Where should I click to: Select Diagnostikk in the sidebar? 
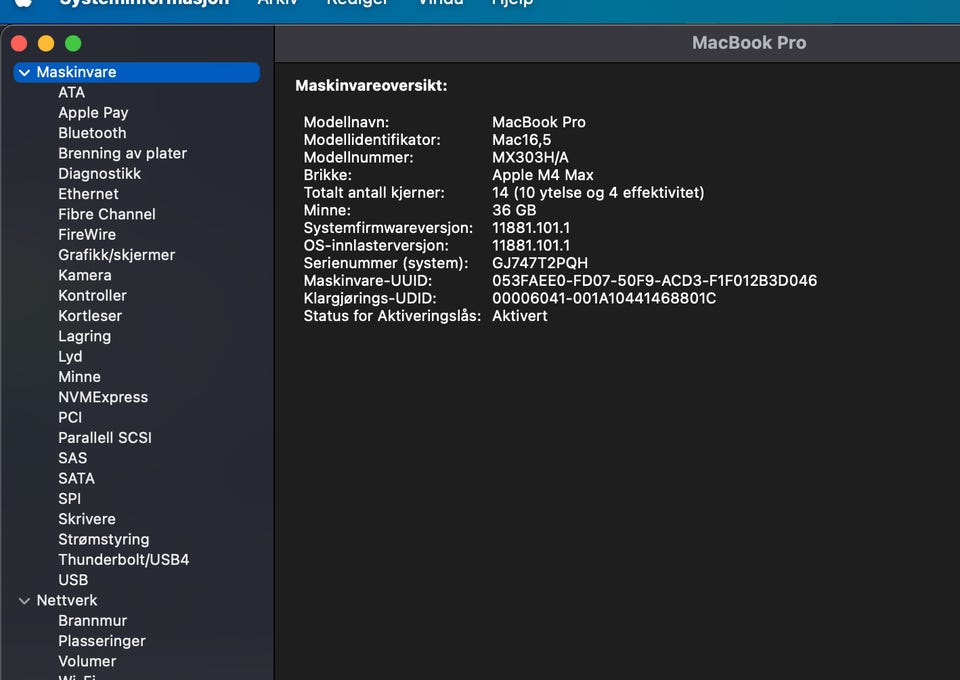[100, 174]
